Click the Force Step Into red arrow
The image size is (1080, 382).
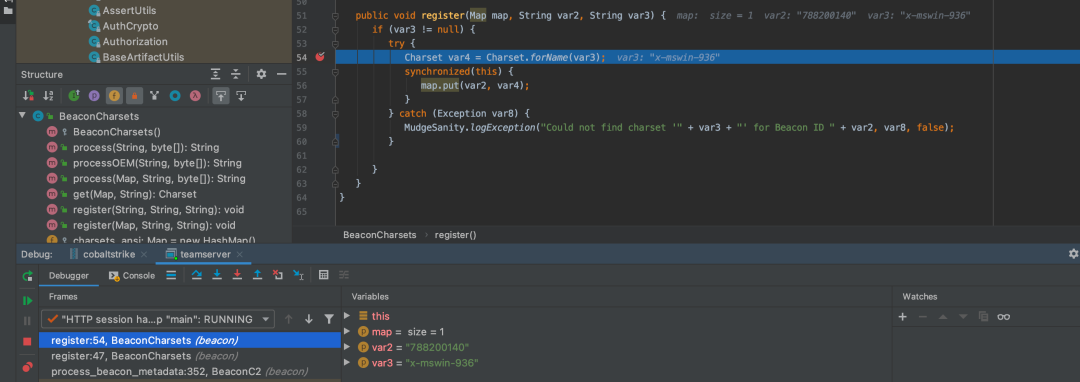tap(237, 275)
